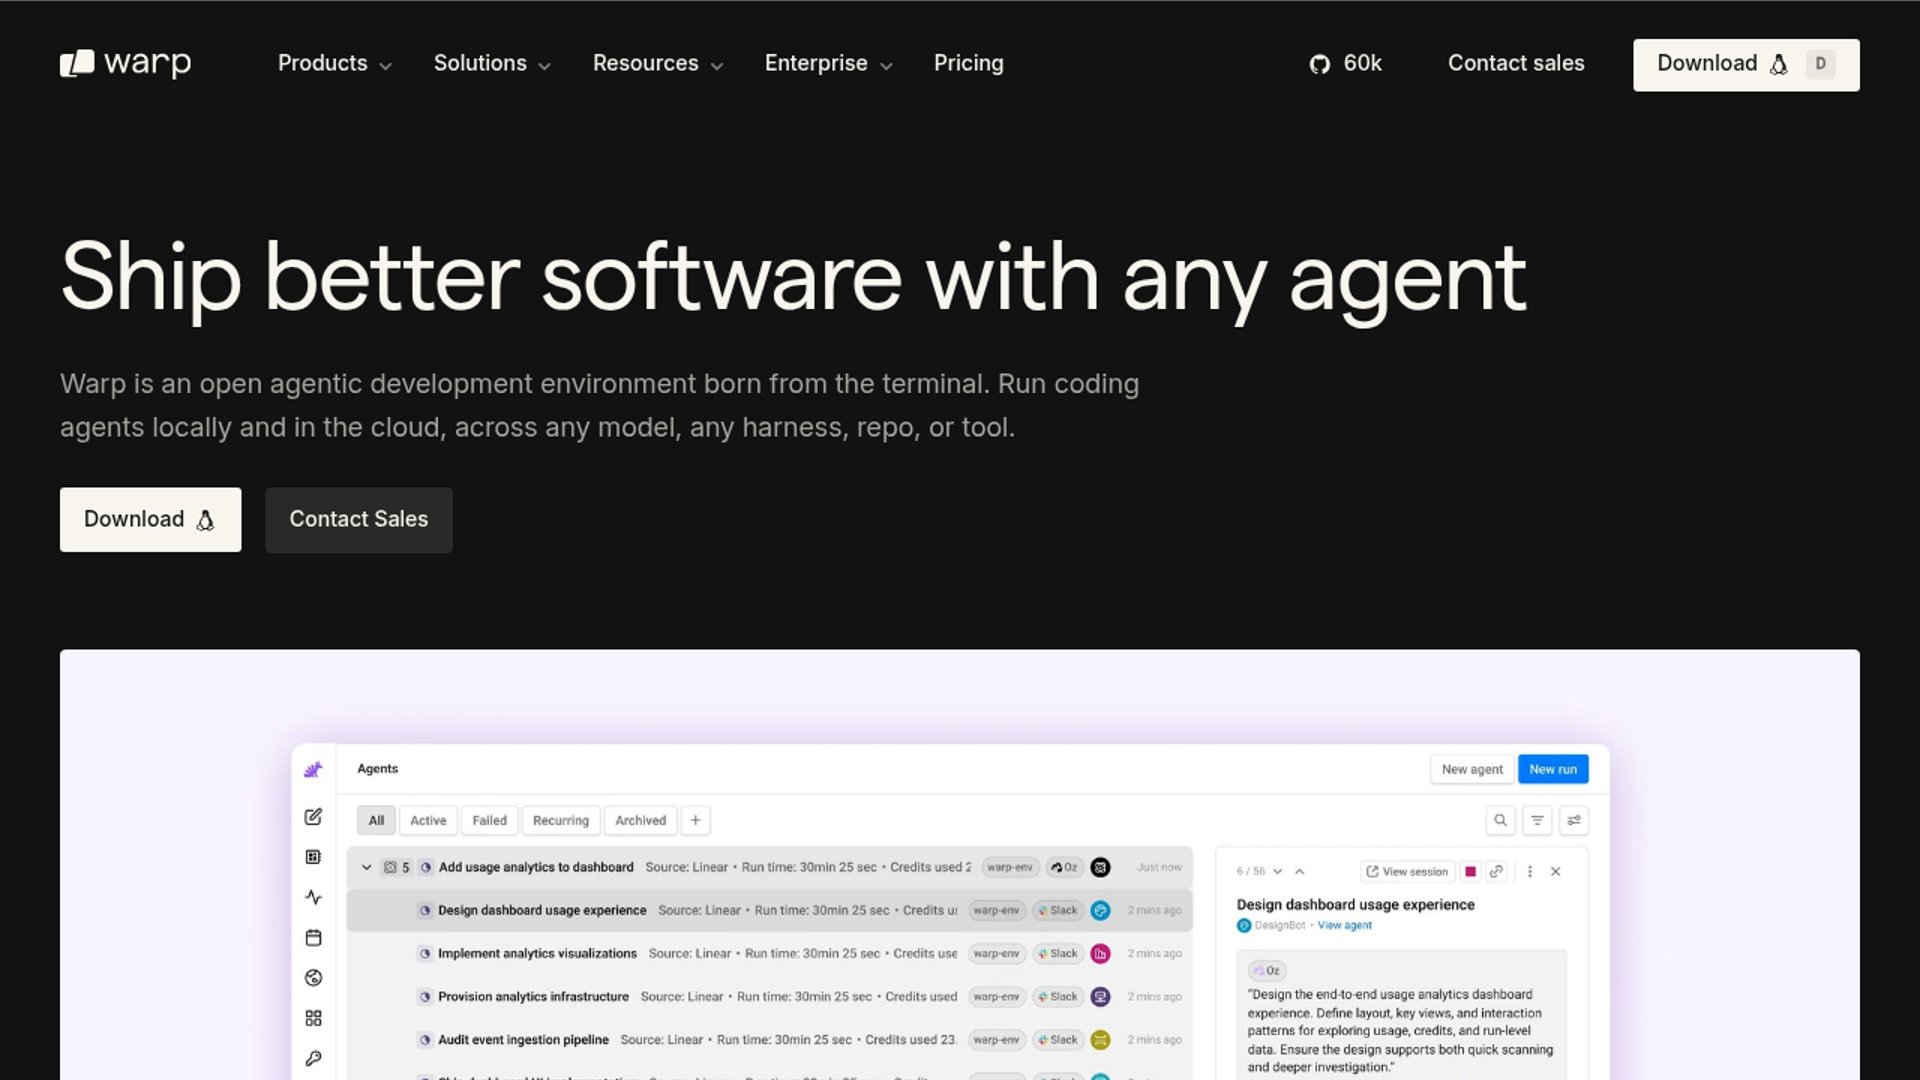1920x1080 pixels.
Task: Open the list panel icon in the sidebar
Action: click(313, 857)
